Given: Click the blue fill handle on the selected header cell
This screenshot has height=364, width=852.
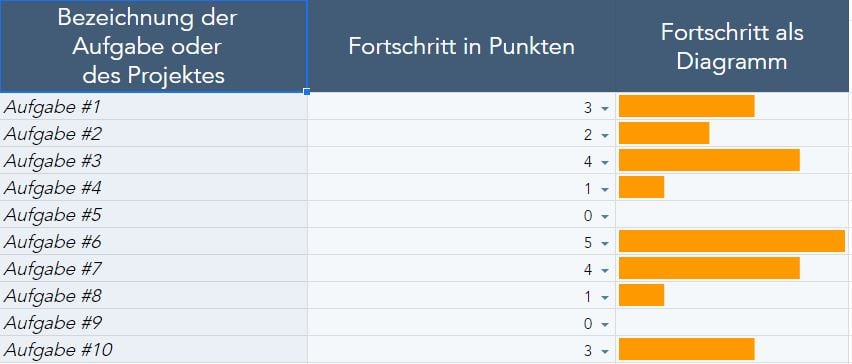Looking at the screenshot, I should pyautogui.click(x=307, y=92).
